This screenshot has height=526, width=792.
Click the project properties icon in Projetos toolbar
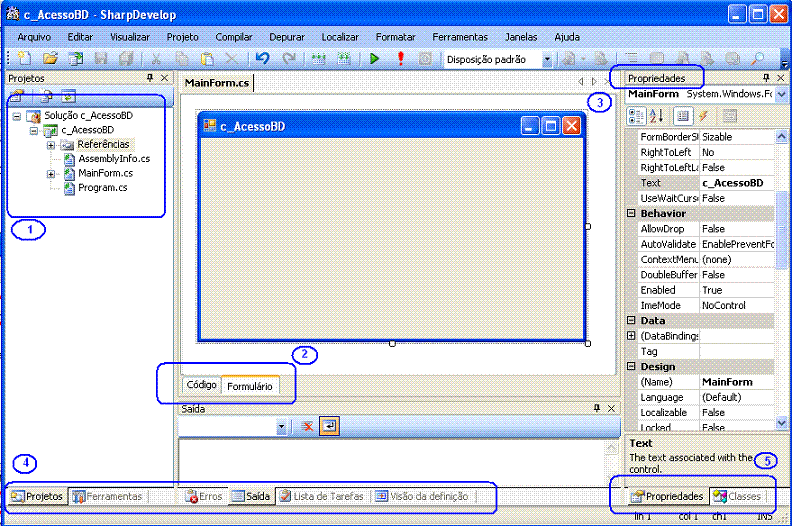[17, 95]
